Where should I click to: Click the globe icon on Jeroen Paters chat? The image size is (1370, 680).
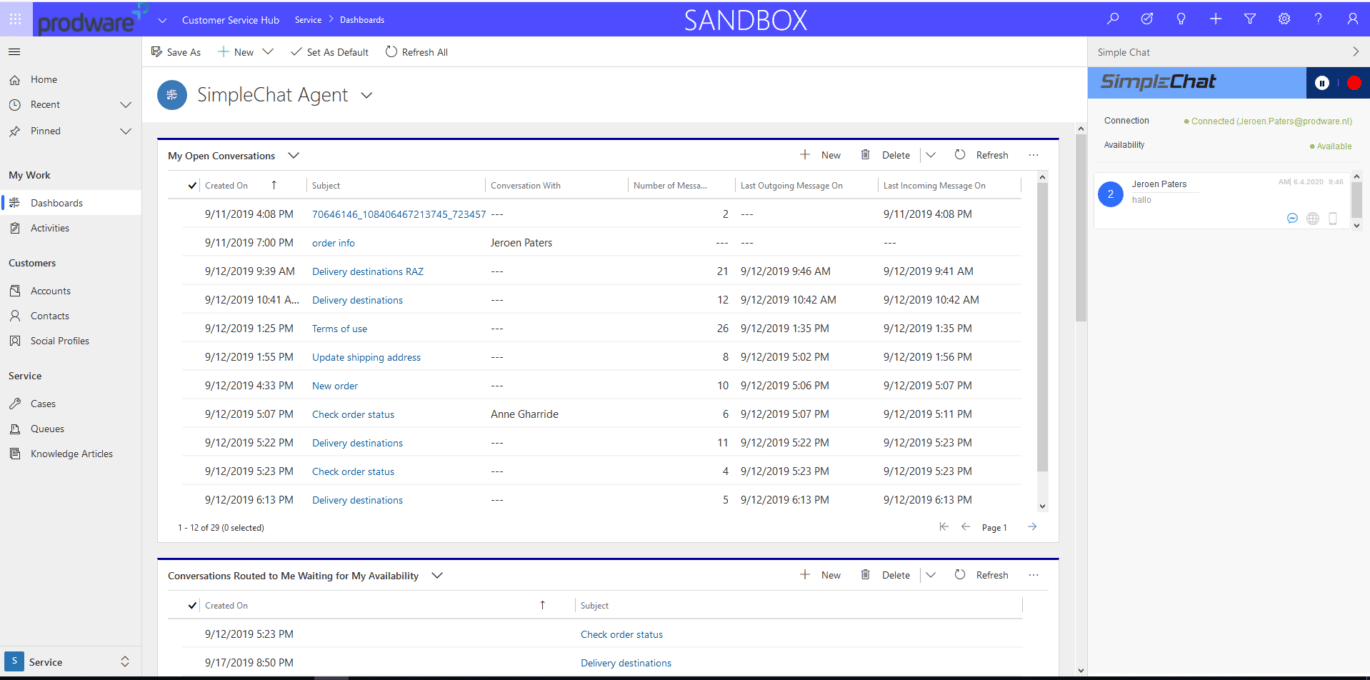click(x=1313, y=218)
